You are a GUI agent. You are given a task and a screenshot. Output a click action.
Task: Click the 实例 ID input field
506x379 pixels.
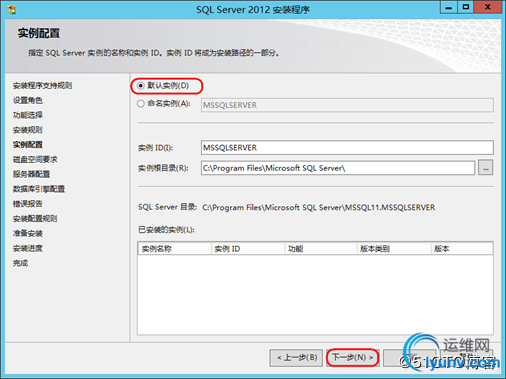click(347, 147)
